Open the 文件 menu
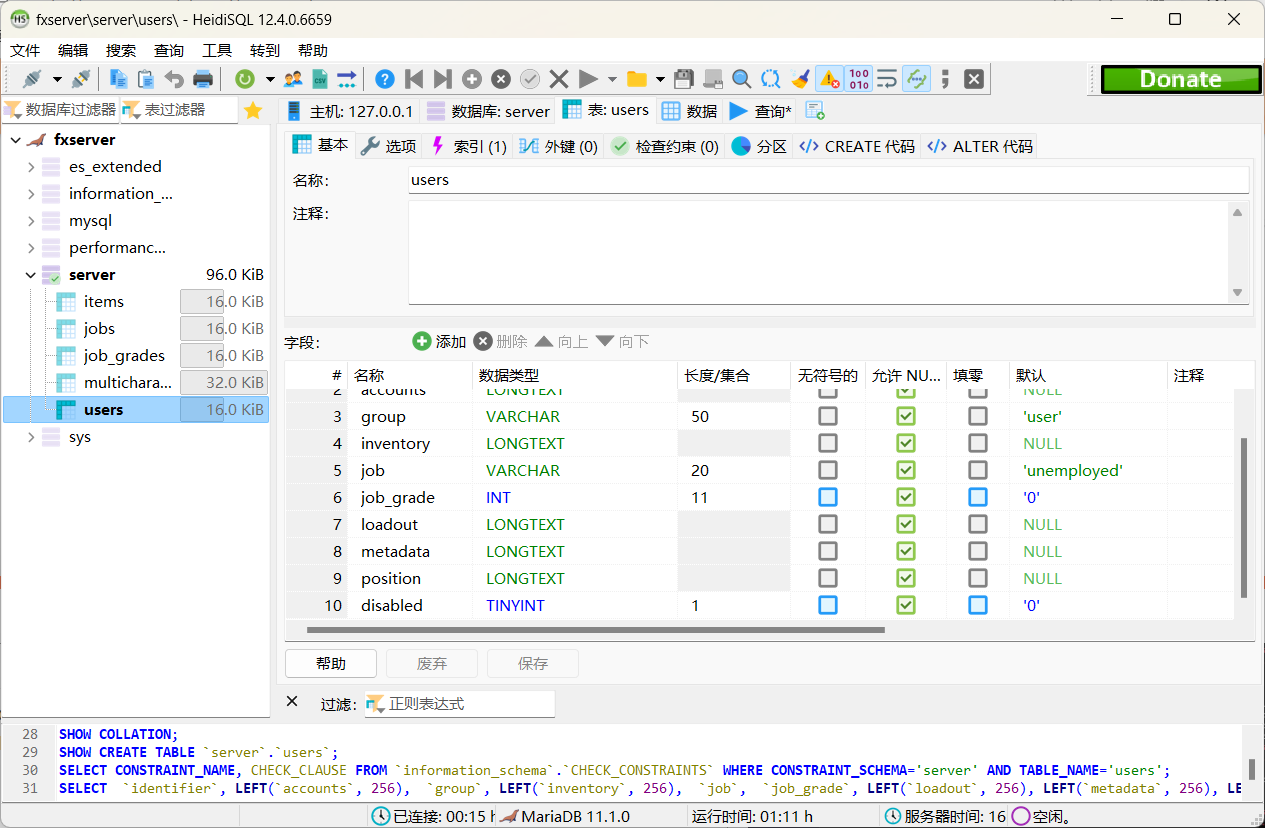This screenshot has height=828, width=1265. pyautogui.click(x=25, y=50)
